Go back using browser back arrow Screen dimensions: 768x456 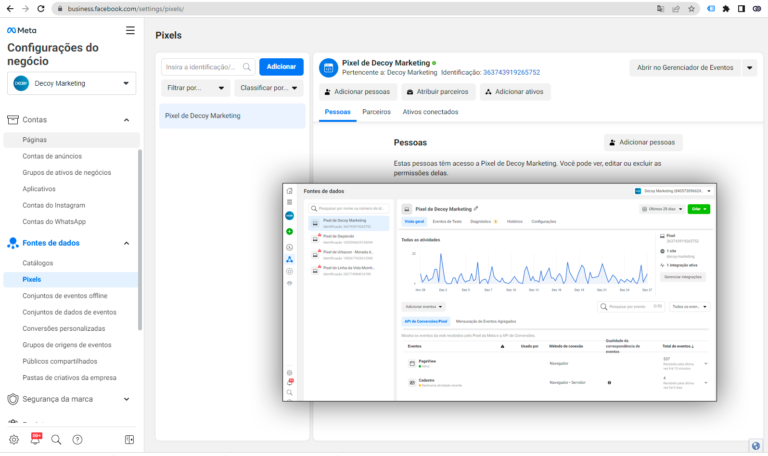click(10, 9)
